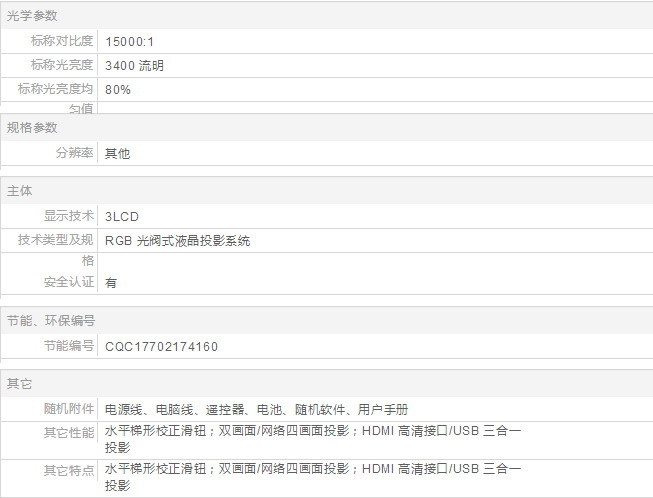Click the 其它 section header
The height and width of the screenshot is (498, 653).
click(20, 383)
